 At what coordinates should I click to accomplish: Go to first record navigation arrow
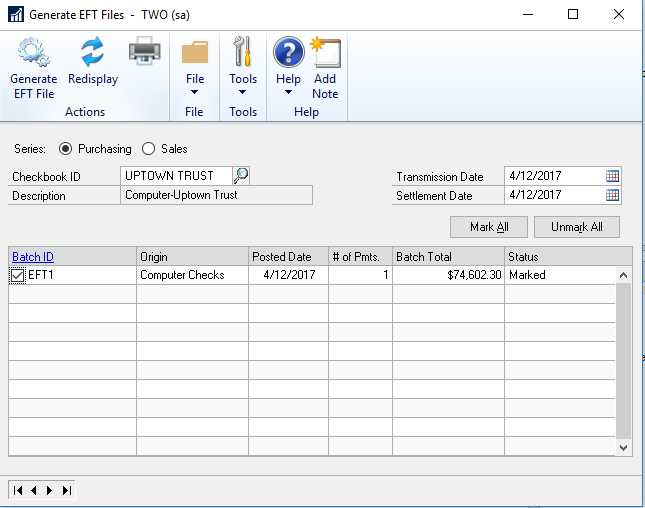18,490
